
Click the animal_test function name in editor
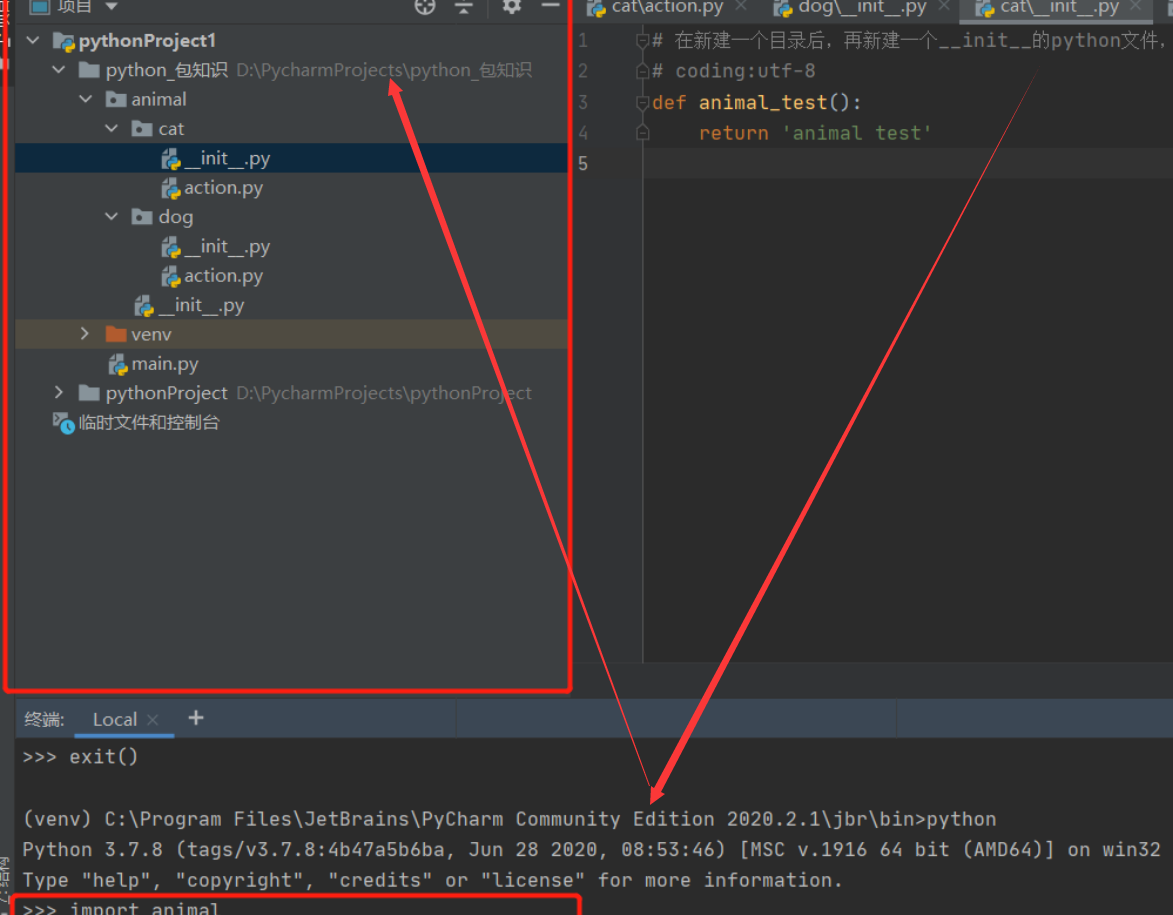(x=762, y=102)
